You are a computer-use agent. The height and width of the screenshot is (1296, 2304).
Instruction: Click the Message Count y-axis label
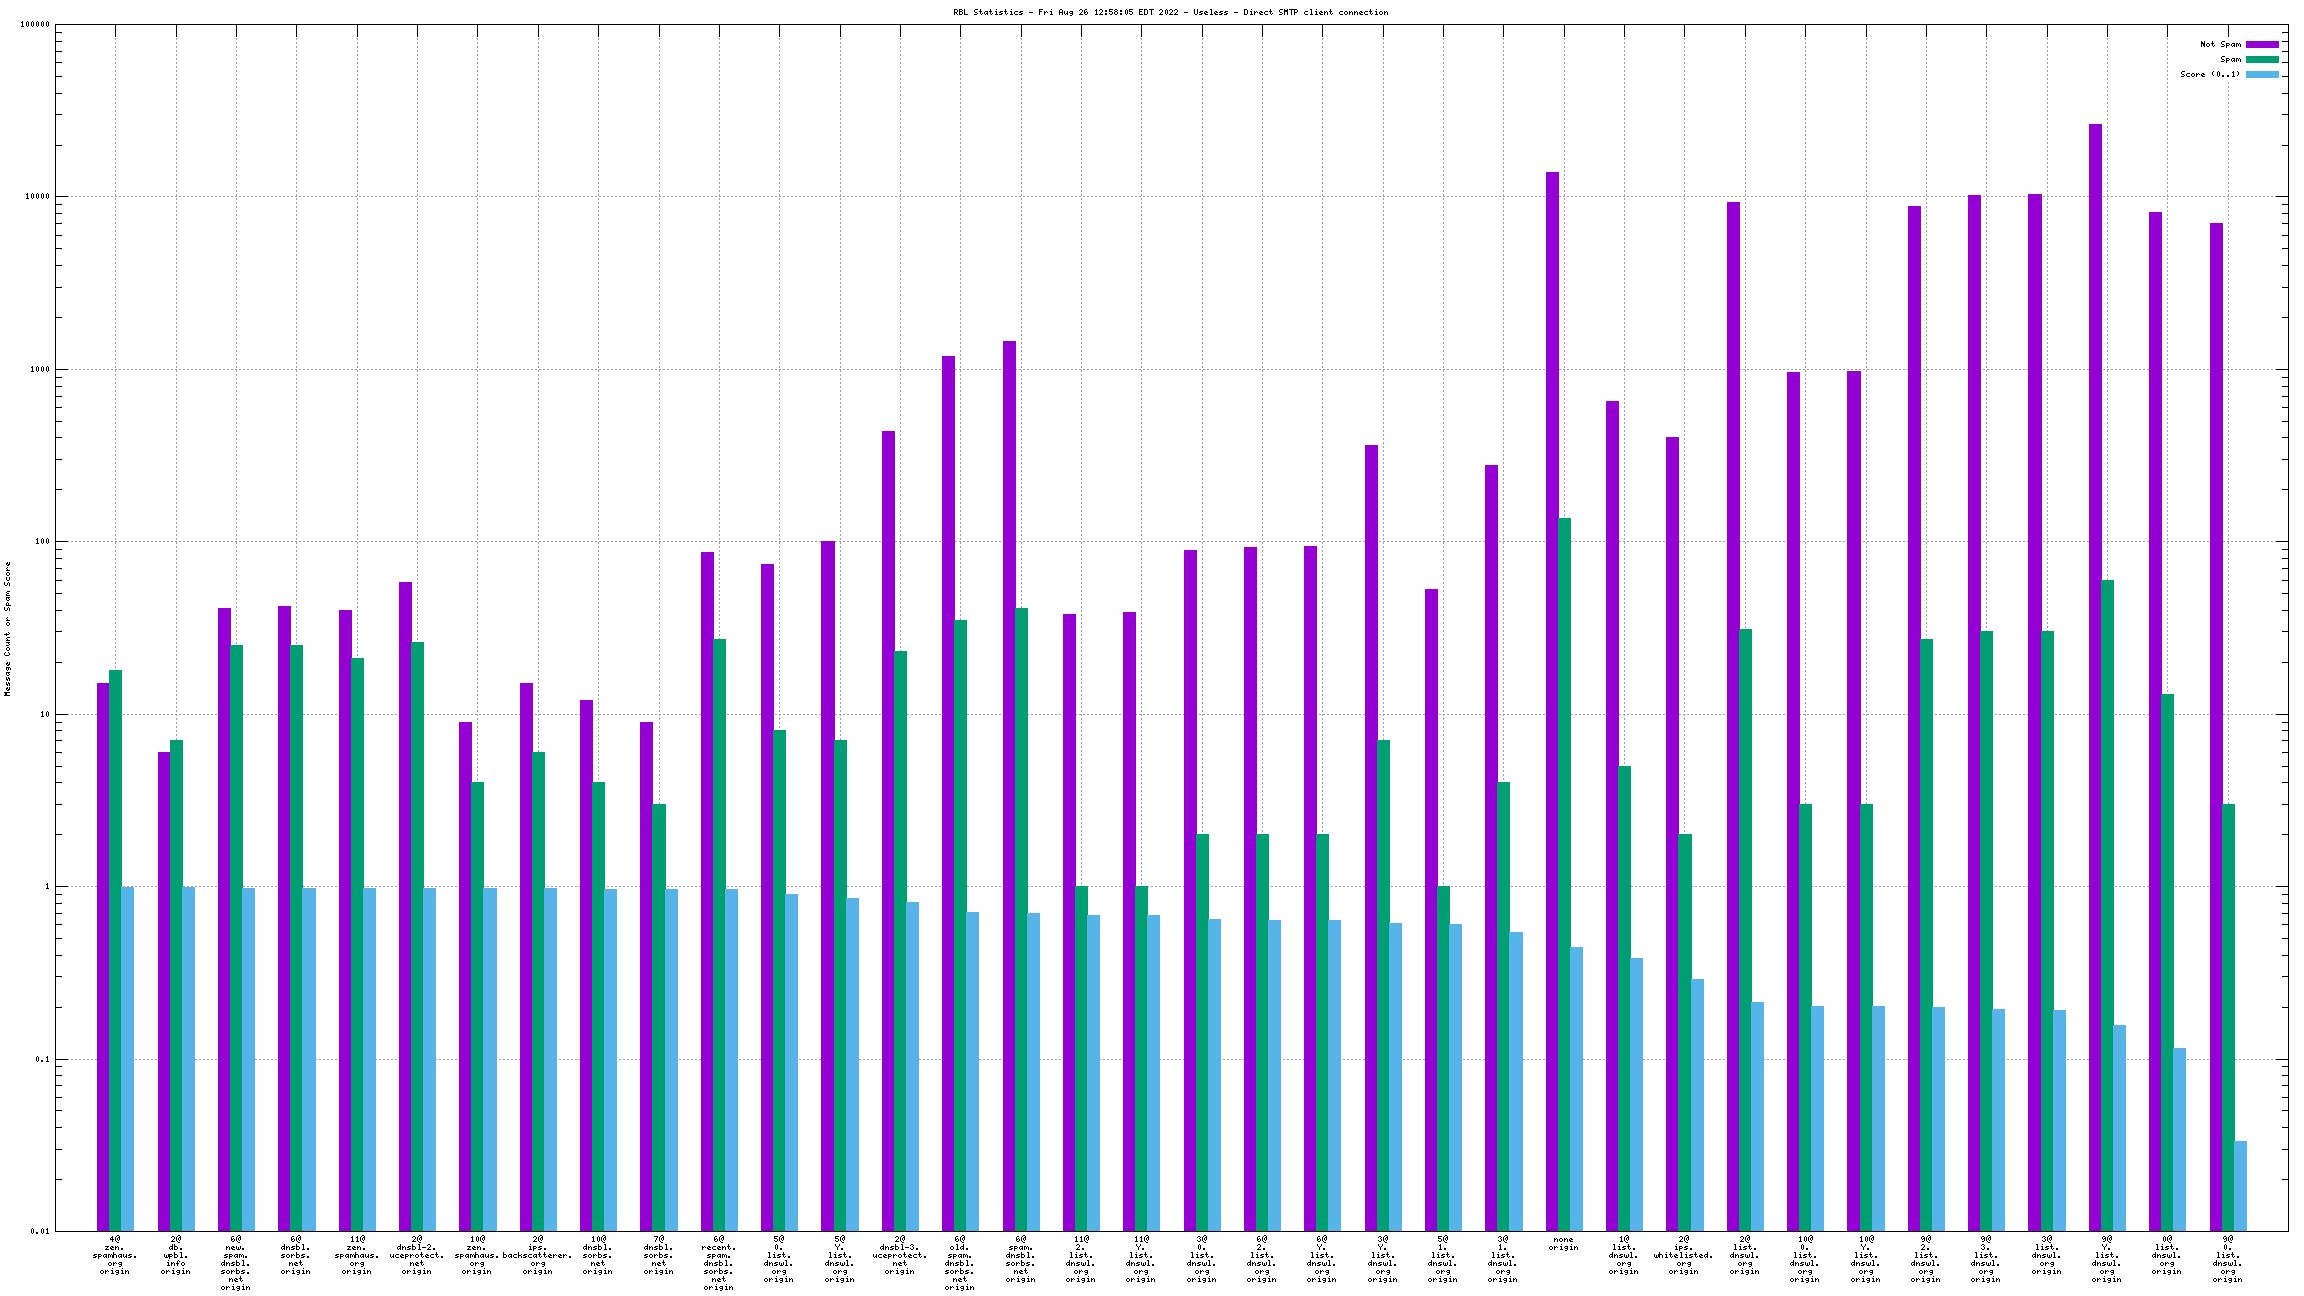pyautogui.click(x=8, y=628)
